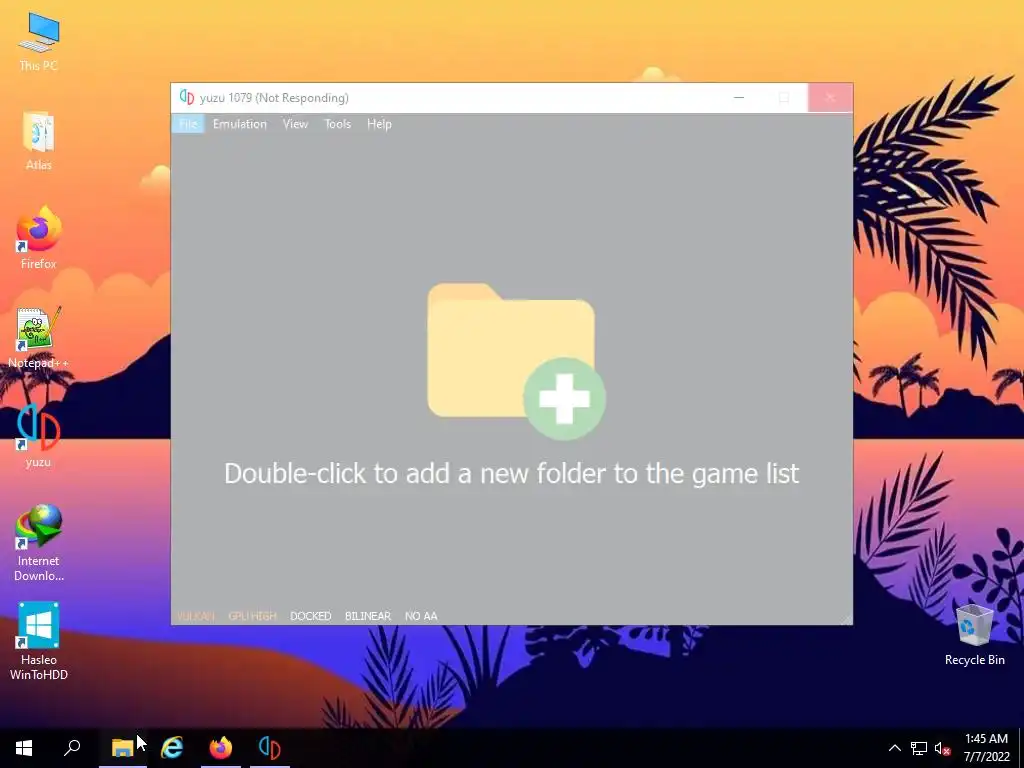Expand the hidden system tray icons
1024x768 pixels.
[895, 748]
